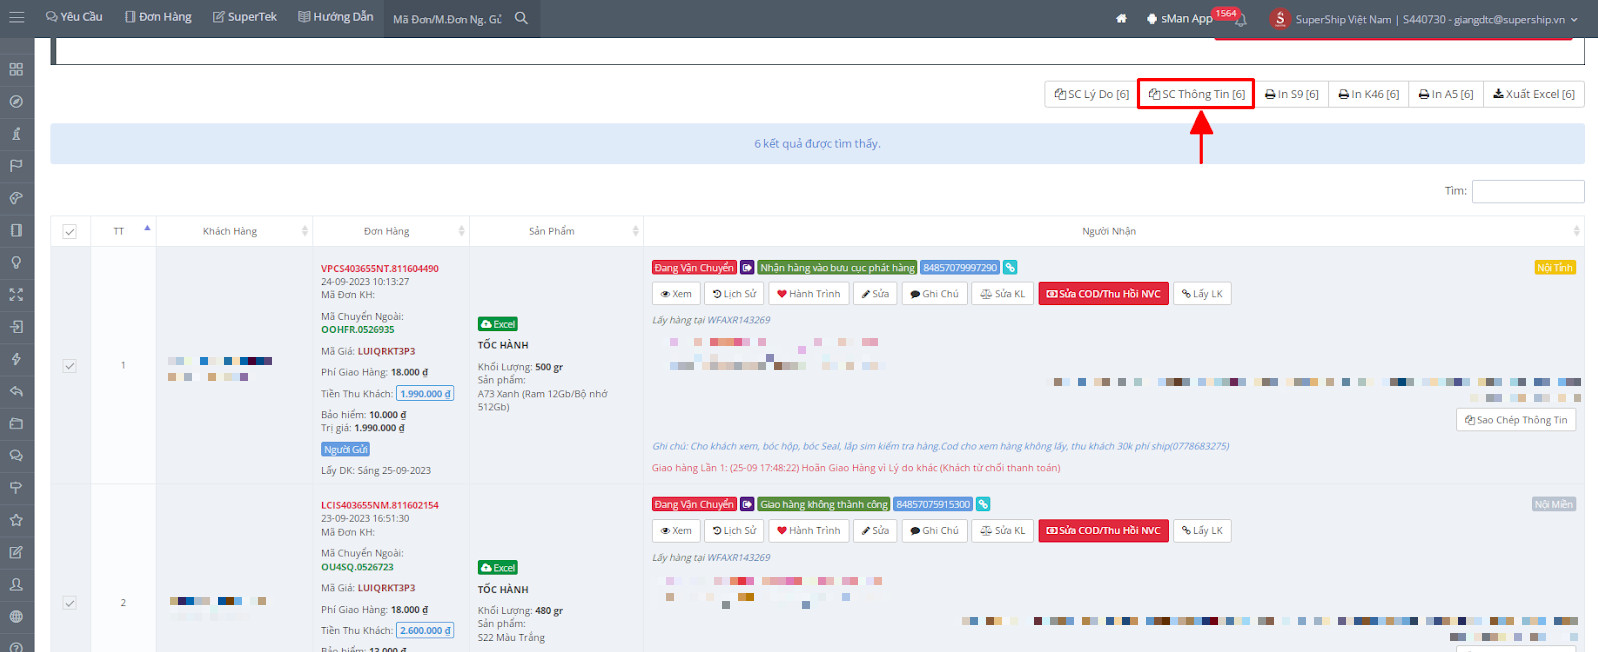Open the Hướng Dẫn menu
This screenshot has width=1598, height=652.
click(336, 17)
